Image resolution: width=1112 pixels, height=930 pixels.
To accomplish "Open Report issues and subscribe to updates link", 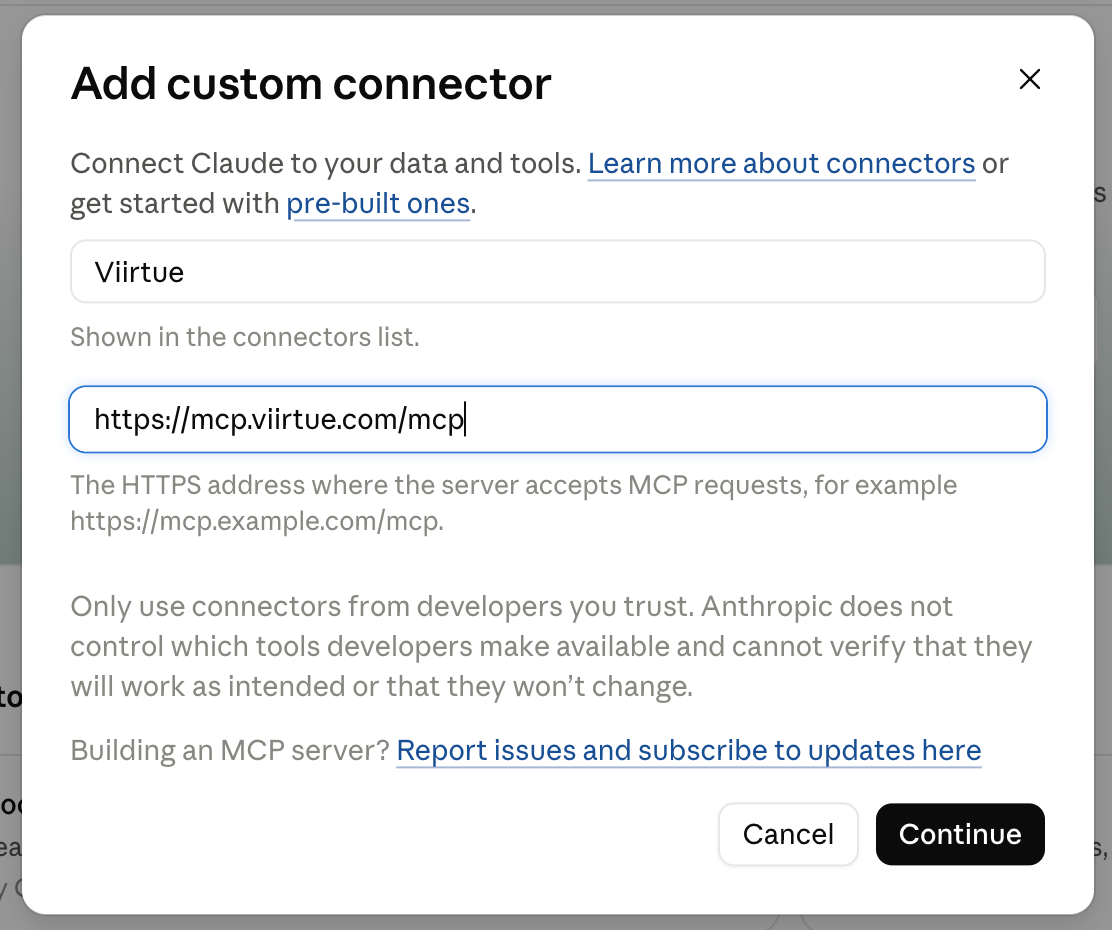I will 689,751.
